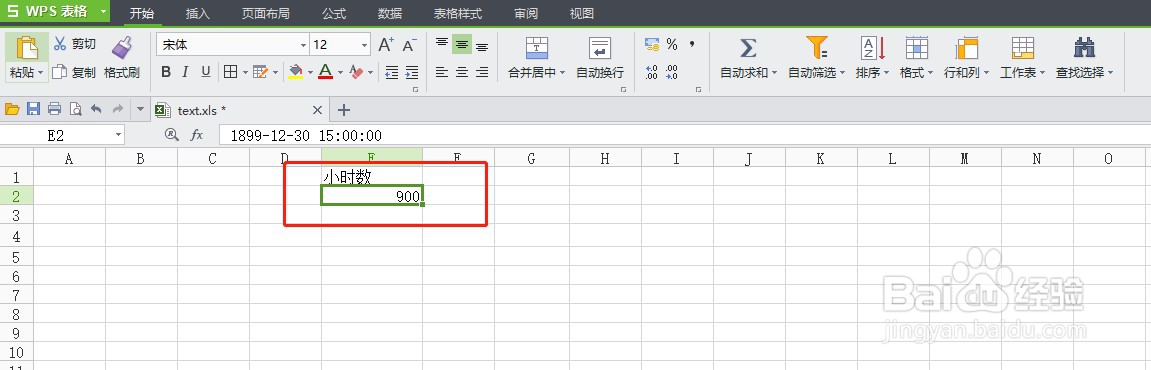Click AutoFilter funnel icon
The width and height of the screenshot is (1151, 370).
[816, 48]
